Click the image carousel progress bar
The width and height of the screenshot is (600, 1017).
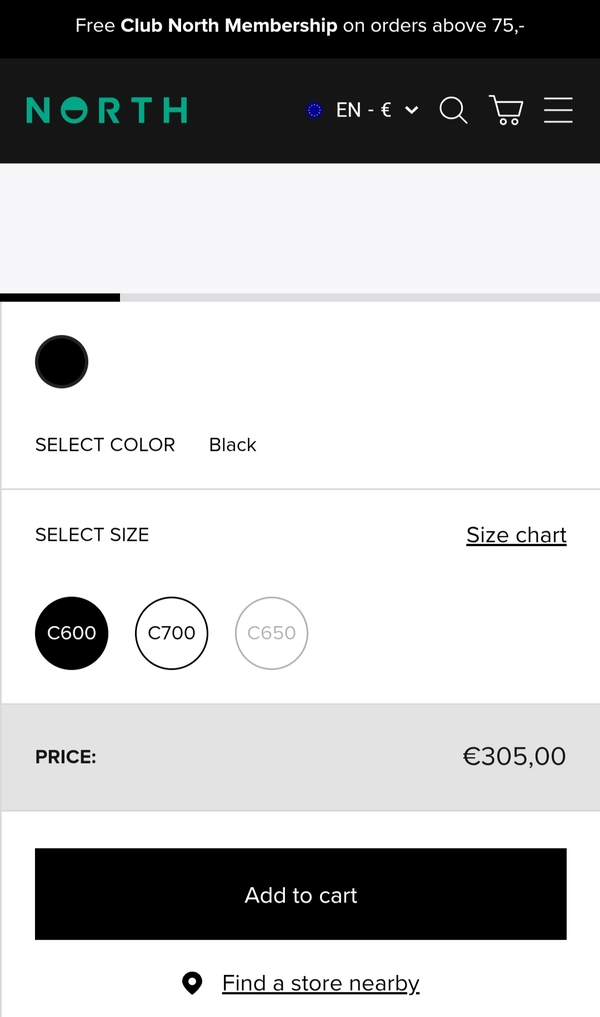click(300, 297)
